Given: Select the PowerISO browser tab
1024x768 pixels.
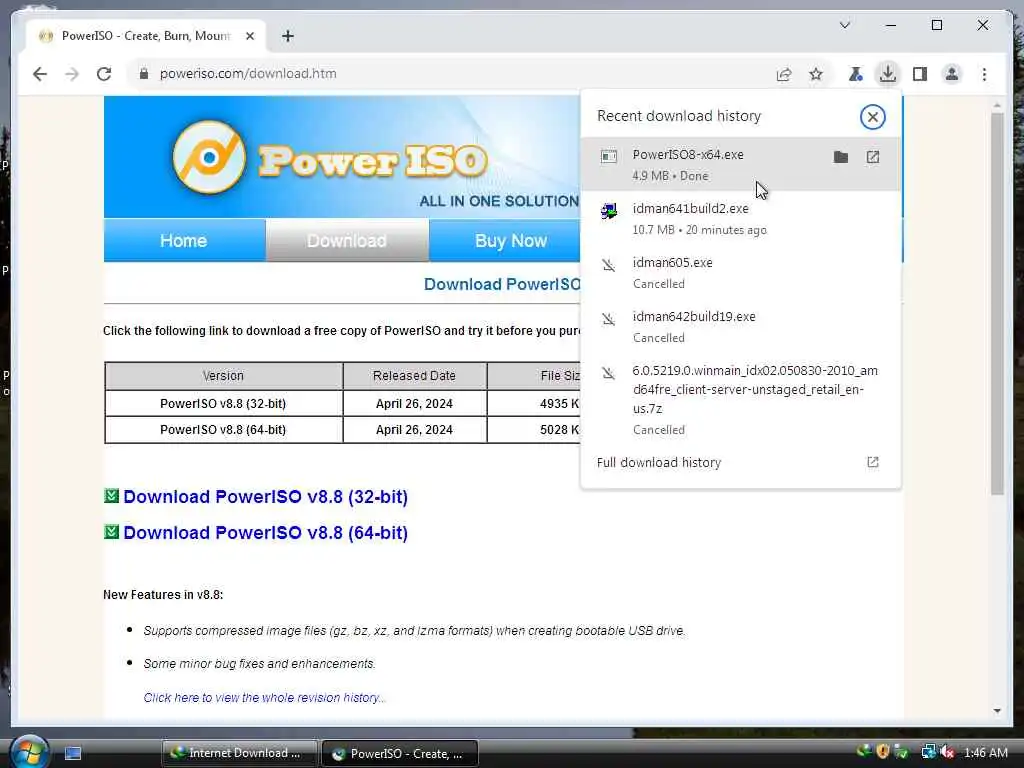Looking at the screenshot, I should tap(145, 36).
